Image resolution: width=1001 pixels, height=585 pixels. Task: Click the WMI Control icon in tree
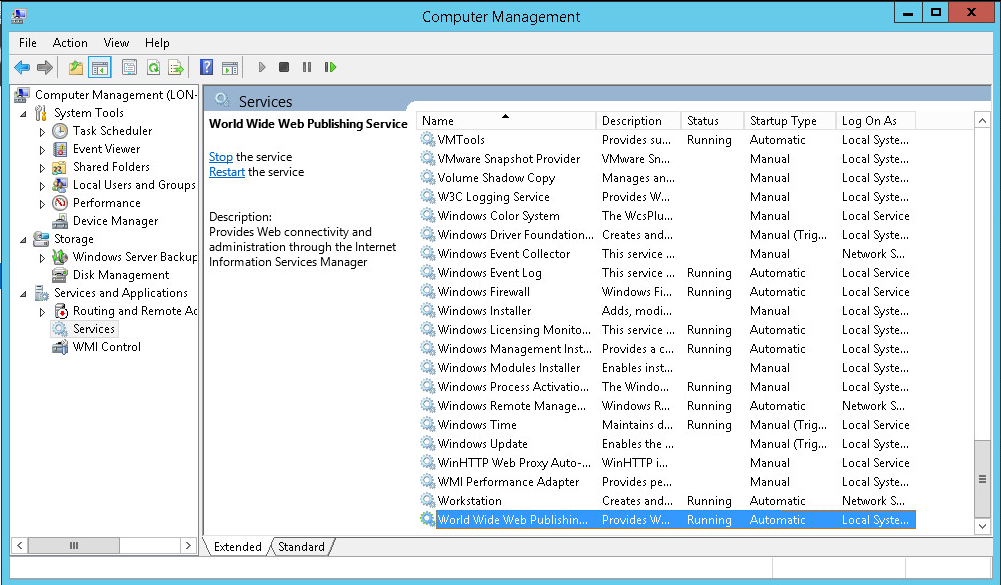60,347
